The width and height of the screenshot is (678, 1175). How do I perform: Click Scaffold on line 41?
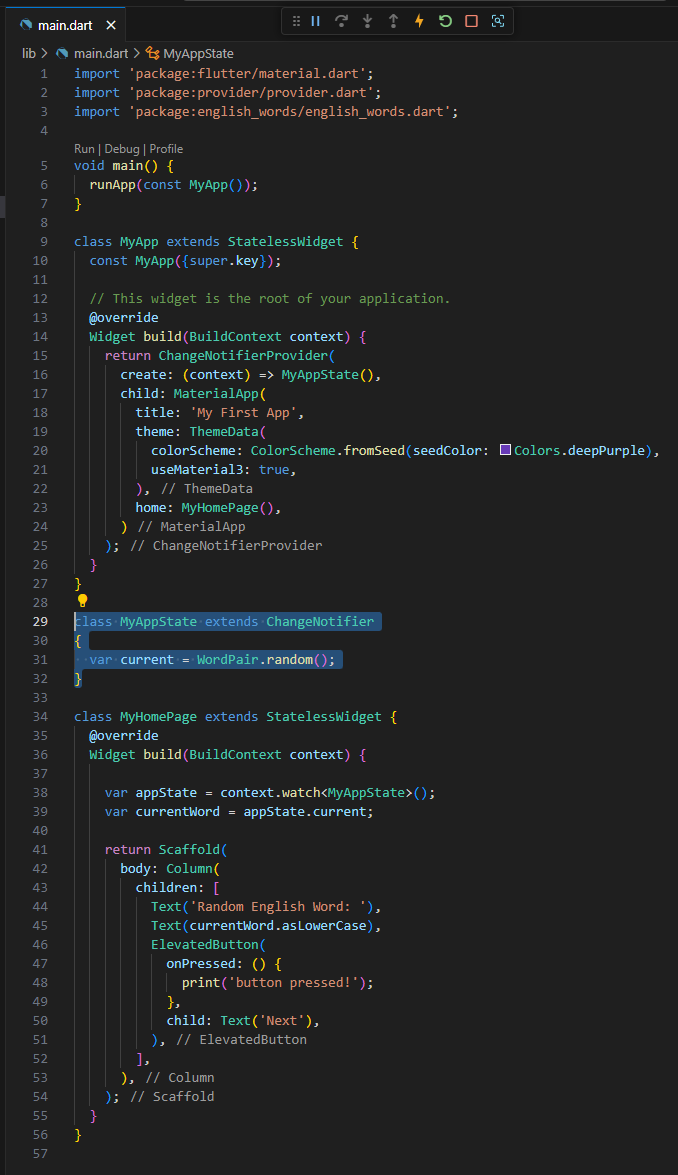coord(189,849)
